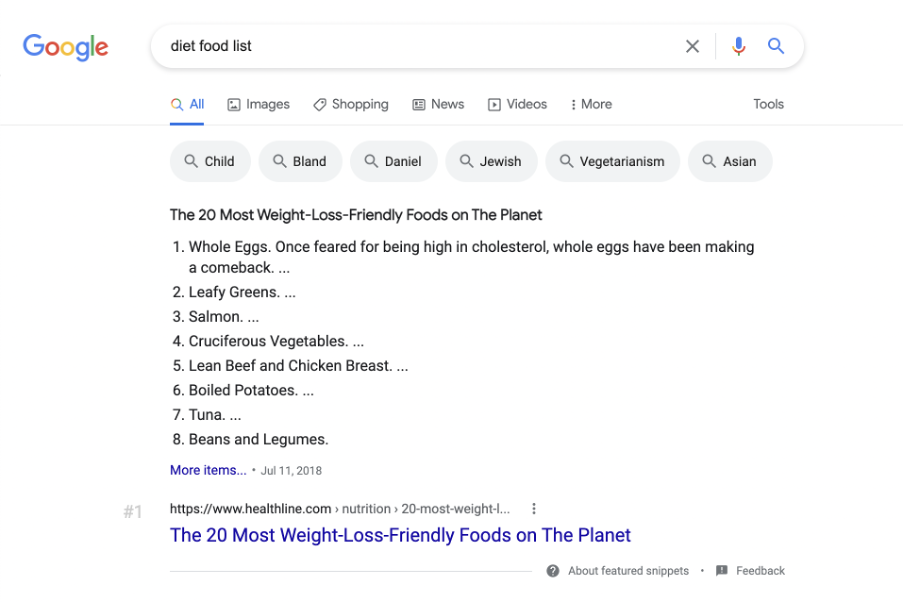Select the Vegetarianism suggestion chip
The image size is (904, 602).
pos(612,161)
